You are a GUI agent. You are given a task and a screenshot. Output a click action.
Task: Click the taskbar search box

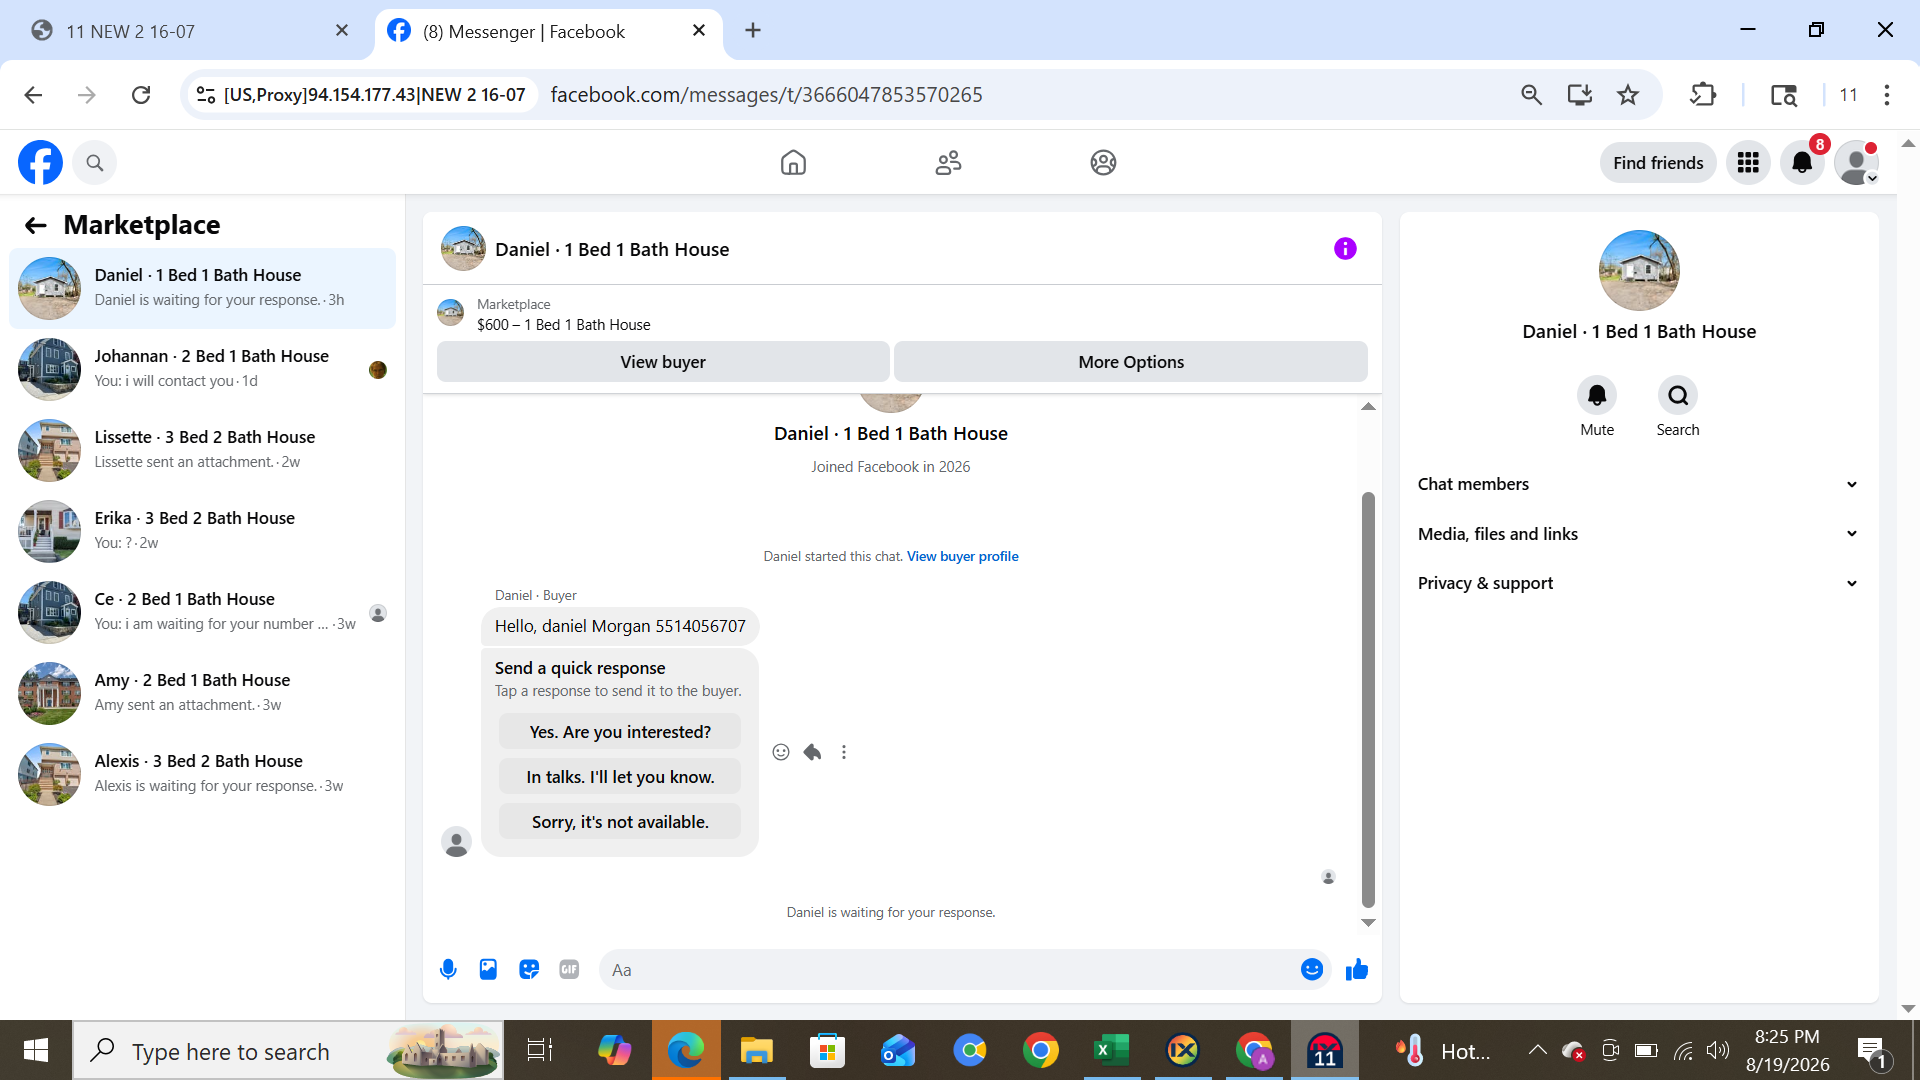pos(289,1050)
